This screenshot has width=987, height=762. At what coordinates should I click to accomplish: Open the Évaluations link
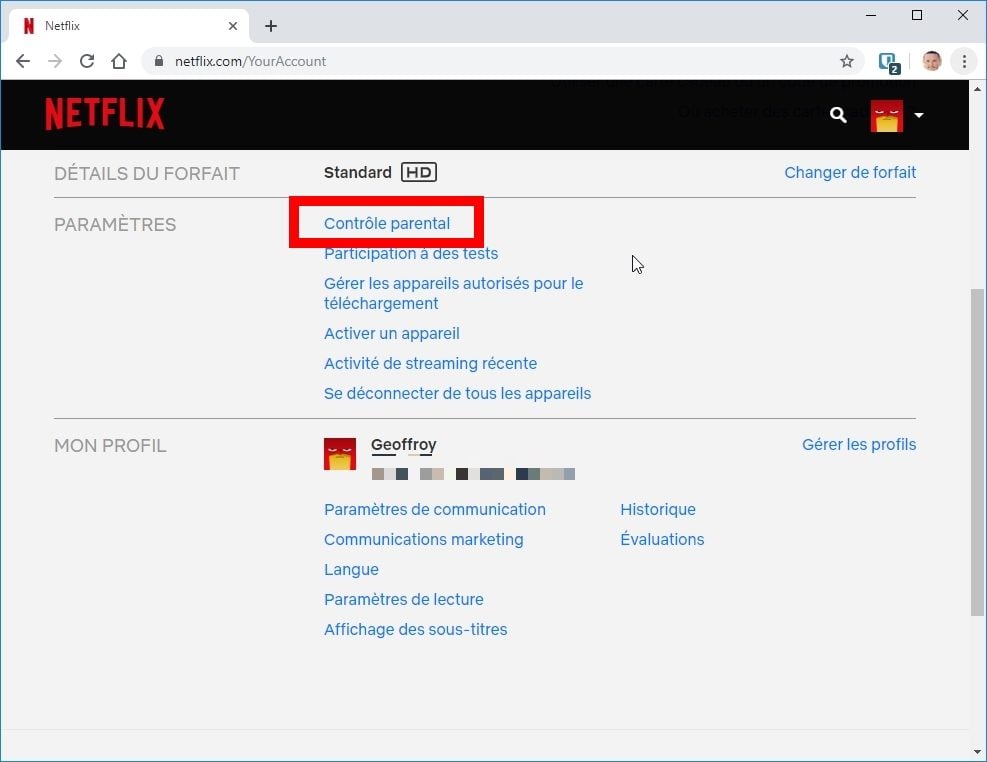662,540
